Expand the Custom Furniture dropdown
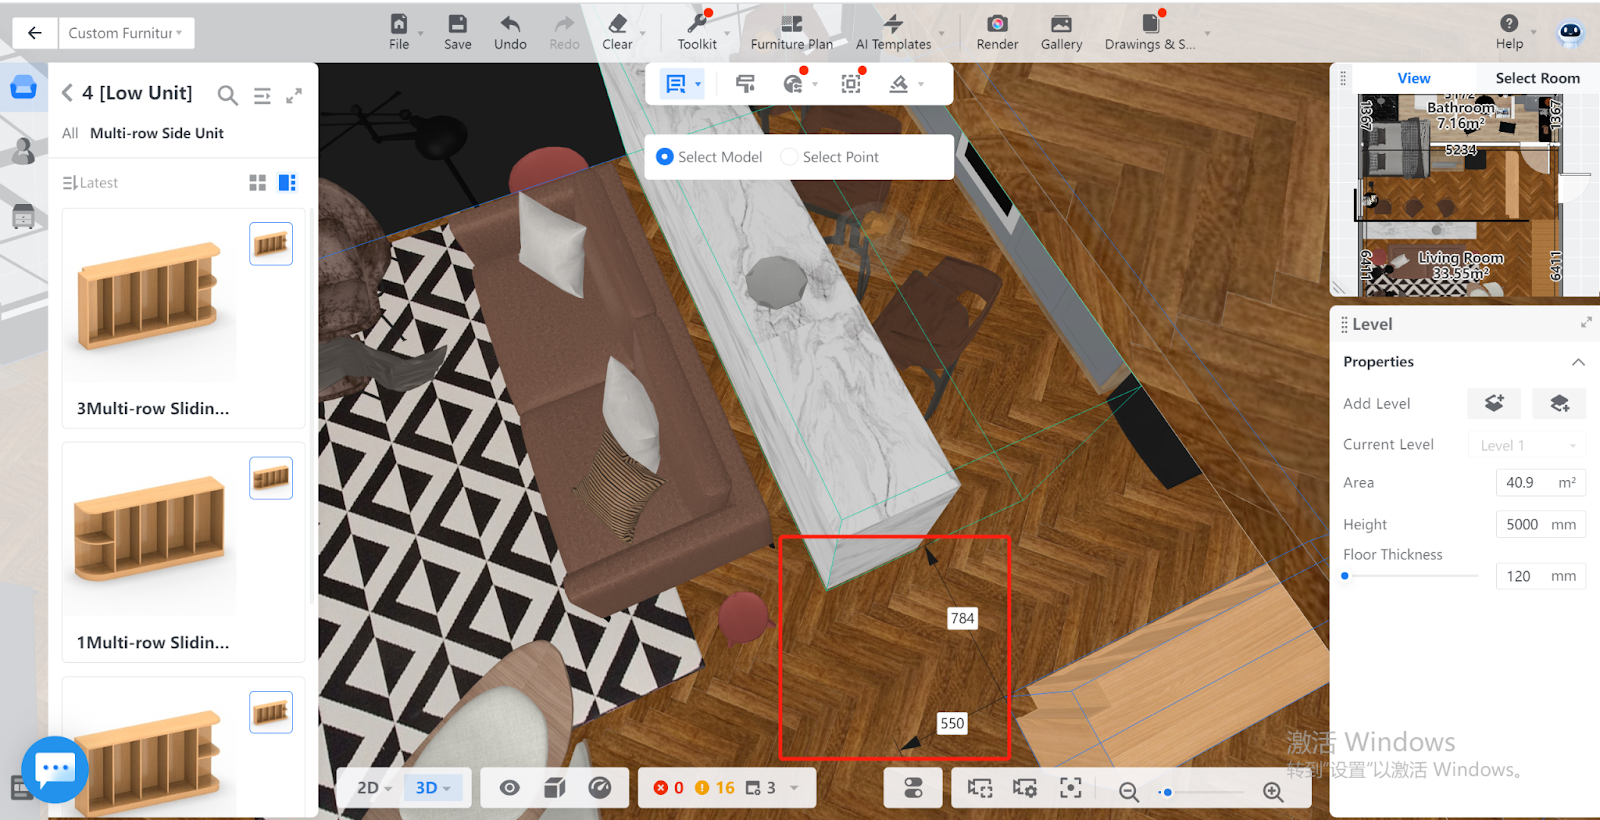This screenshot has height=820, width=1600. click(x=125, y=33)
